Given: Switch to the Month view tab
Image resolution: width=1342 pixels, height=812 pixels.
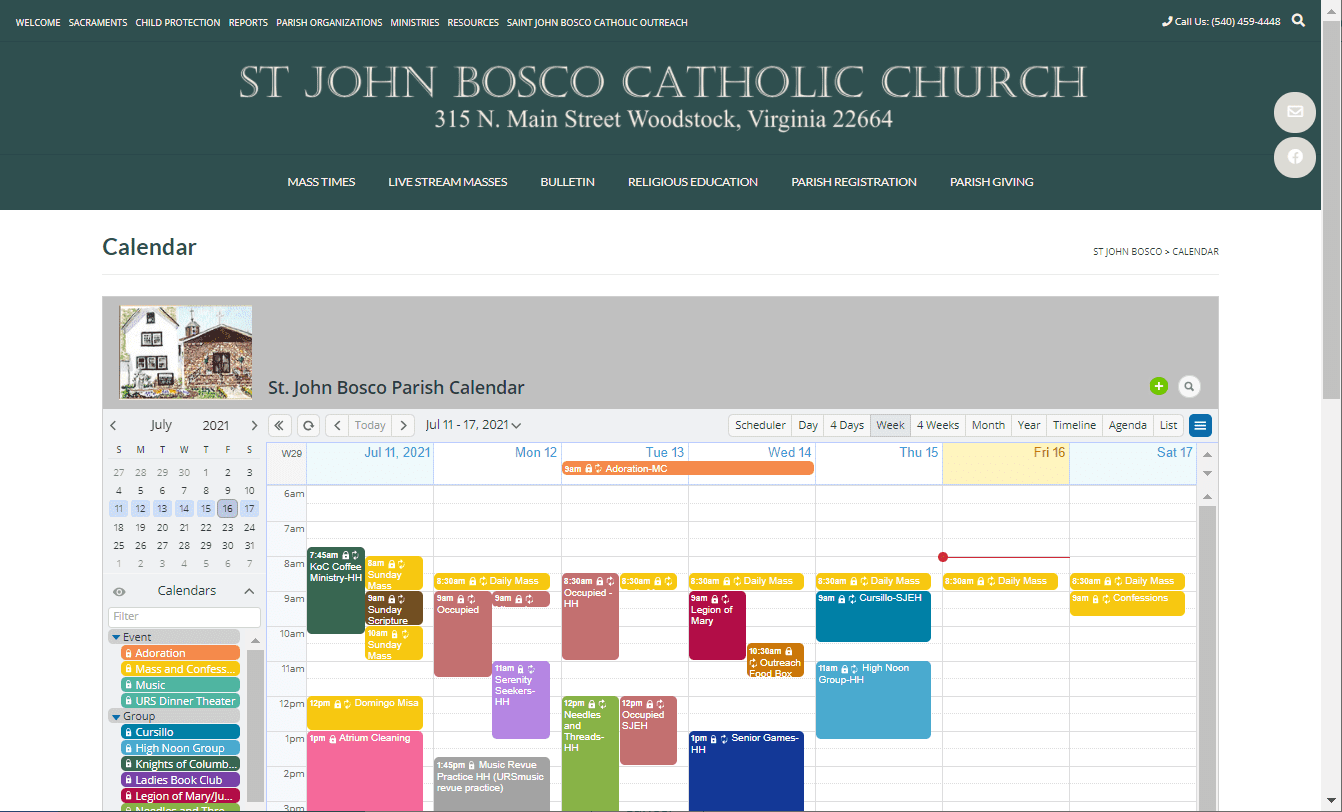Looking at the screenshot, I should point(988,425).
